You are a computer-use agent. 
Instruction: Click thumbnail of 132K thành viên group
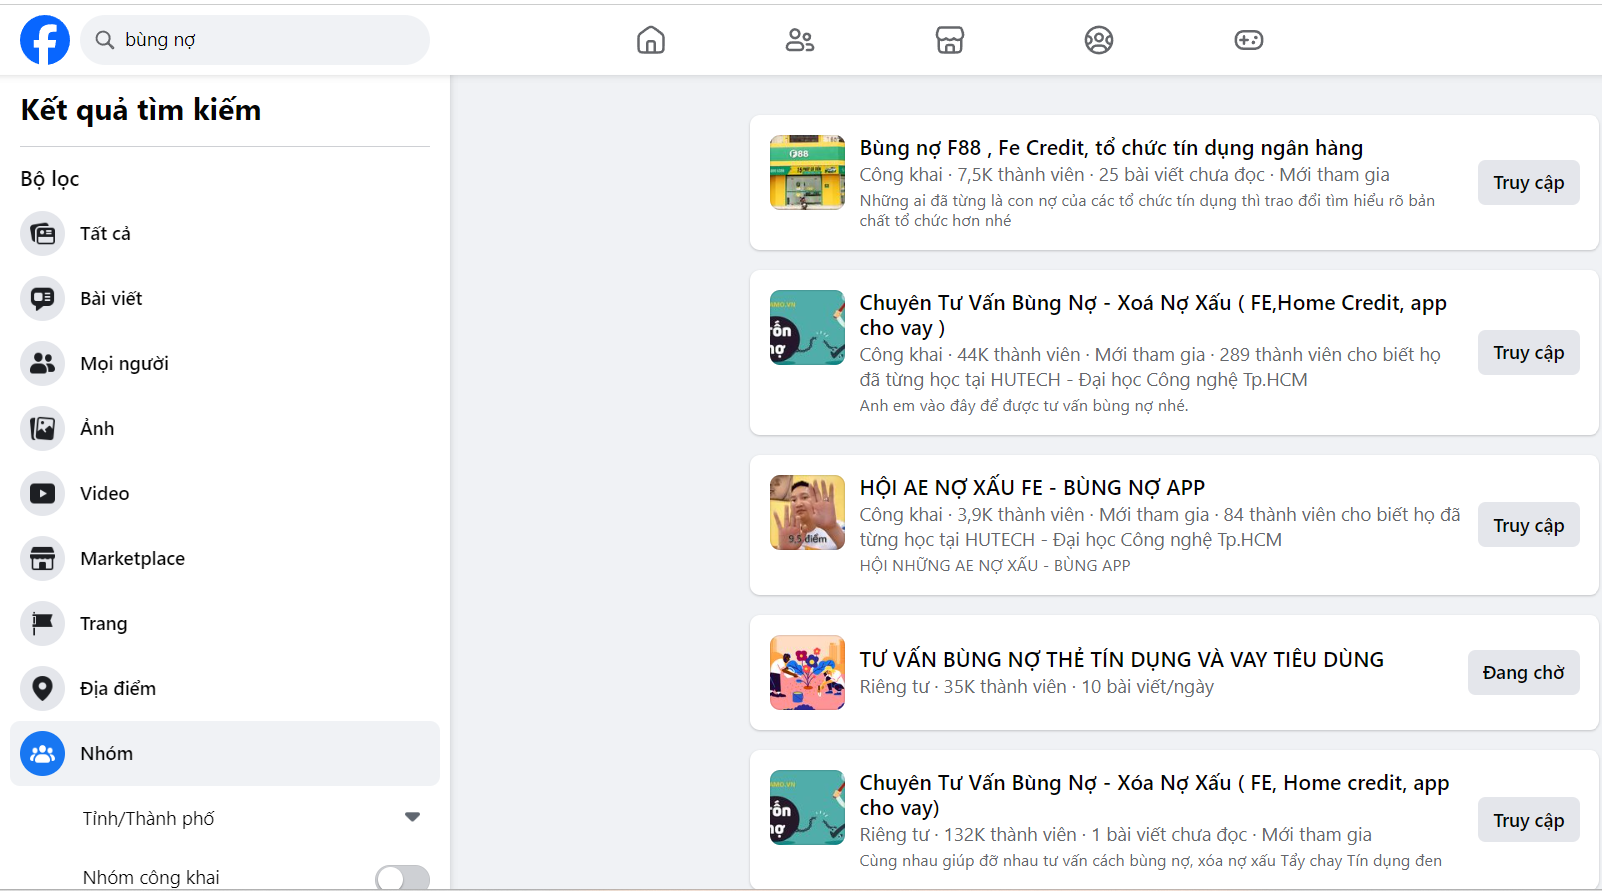tap(807, 807)
